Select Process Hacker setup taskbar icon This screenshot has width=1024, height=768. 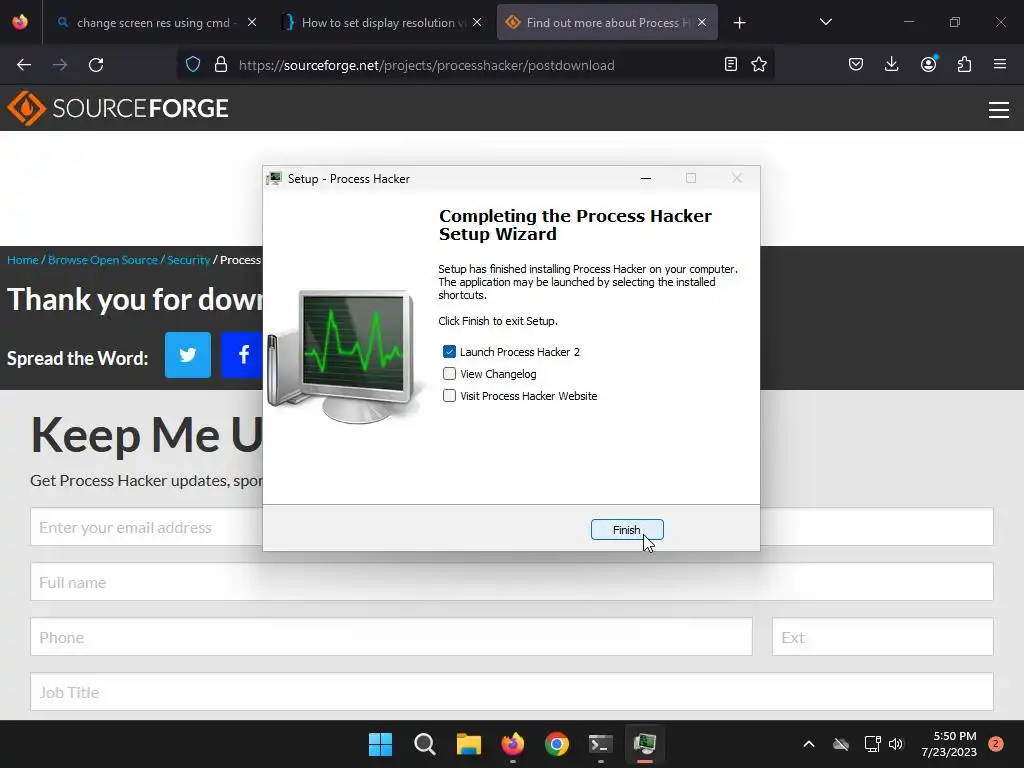[x=645, y=744]
